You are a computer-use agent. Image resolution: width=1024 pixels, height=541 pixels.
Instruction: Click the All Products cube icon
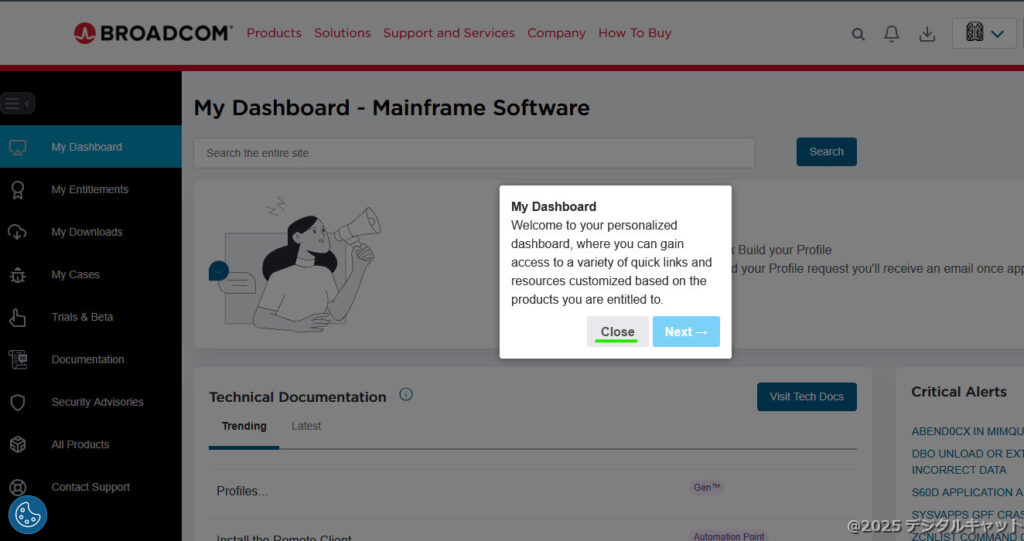[x=17, y=445]
